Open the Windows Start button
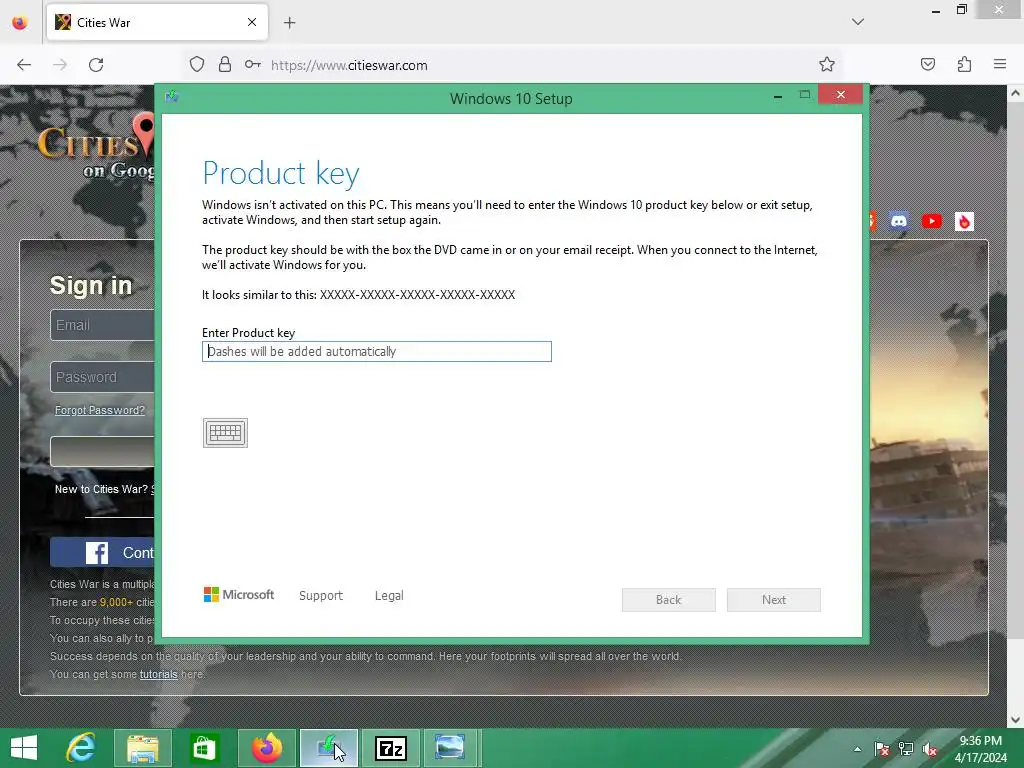The height and width of the screenshot is (768, 1024). tap(24, 748)
